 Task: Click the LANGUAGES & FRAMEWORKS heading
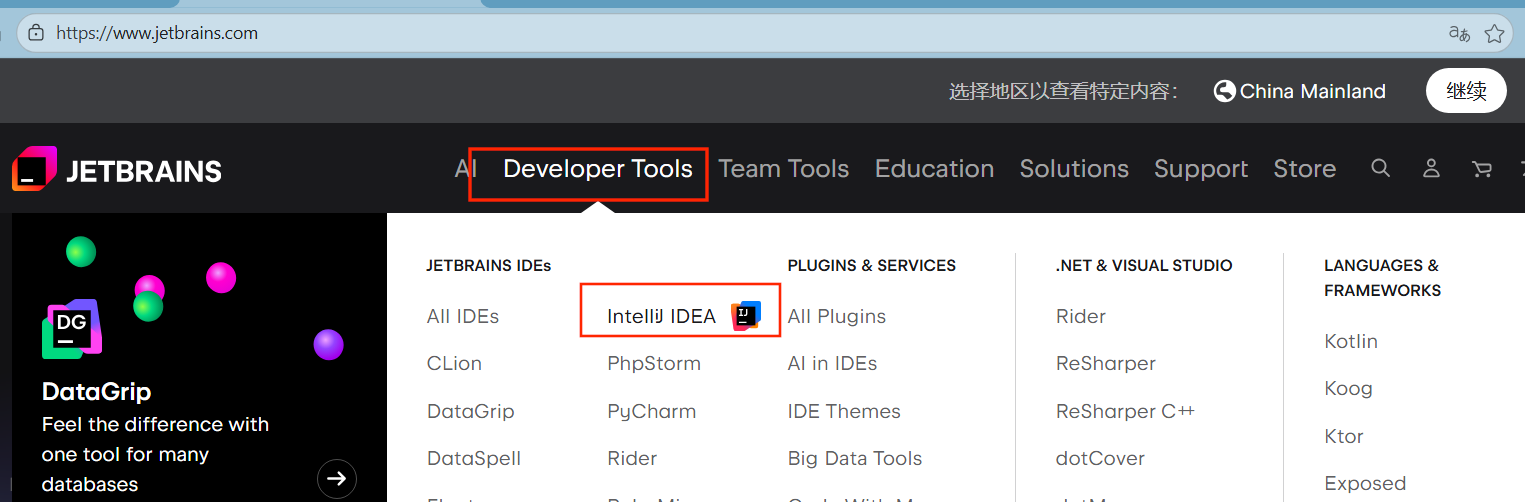1382,278
